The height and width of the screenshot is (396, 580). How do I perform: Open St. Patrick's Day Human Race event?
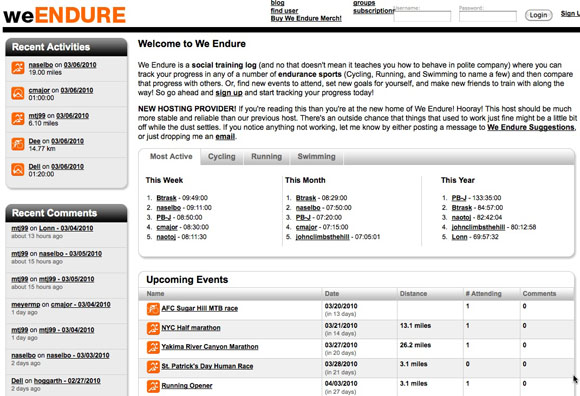(x=207, y=366)
